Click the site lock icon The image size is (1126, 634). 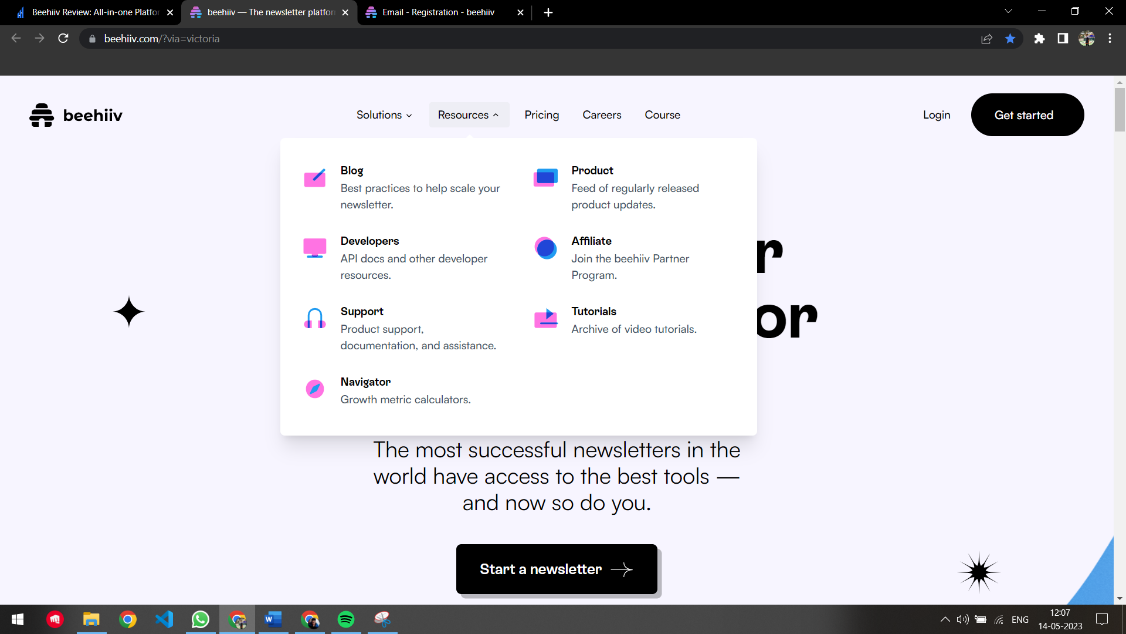coord(92,39)
